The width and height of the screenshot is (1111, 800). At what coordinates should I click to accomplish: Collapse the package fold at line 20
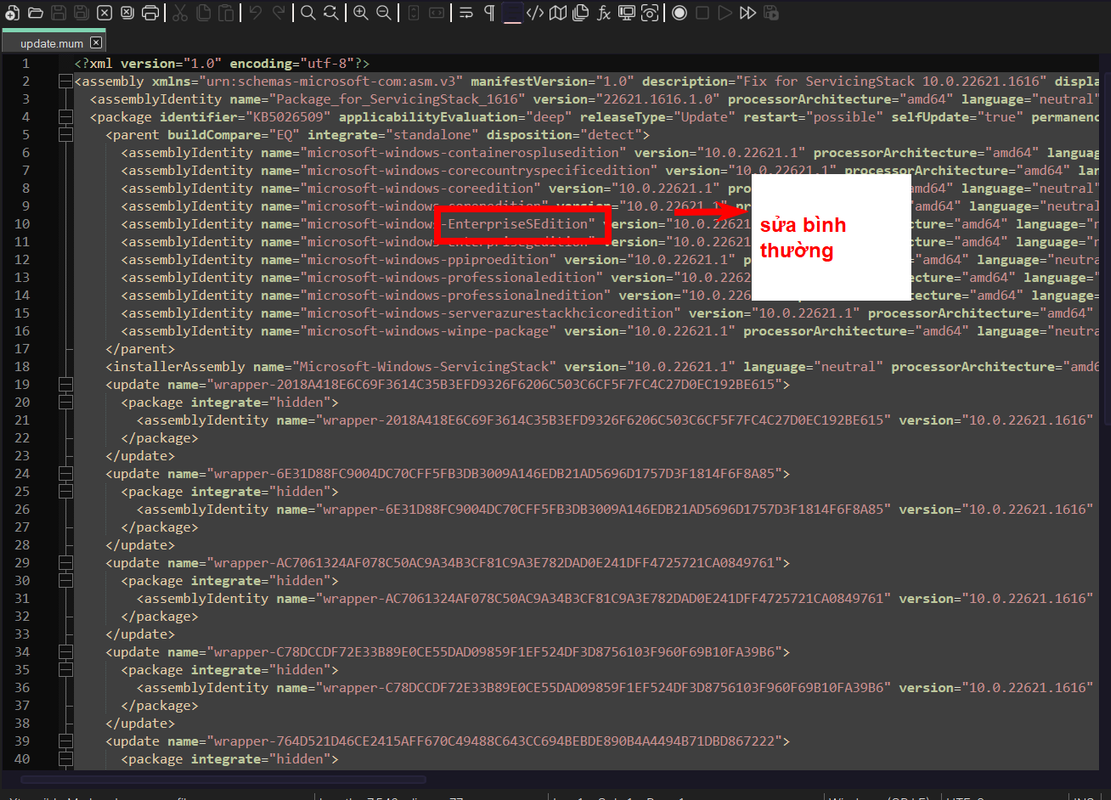(65, 402)
